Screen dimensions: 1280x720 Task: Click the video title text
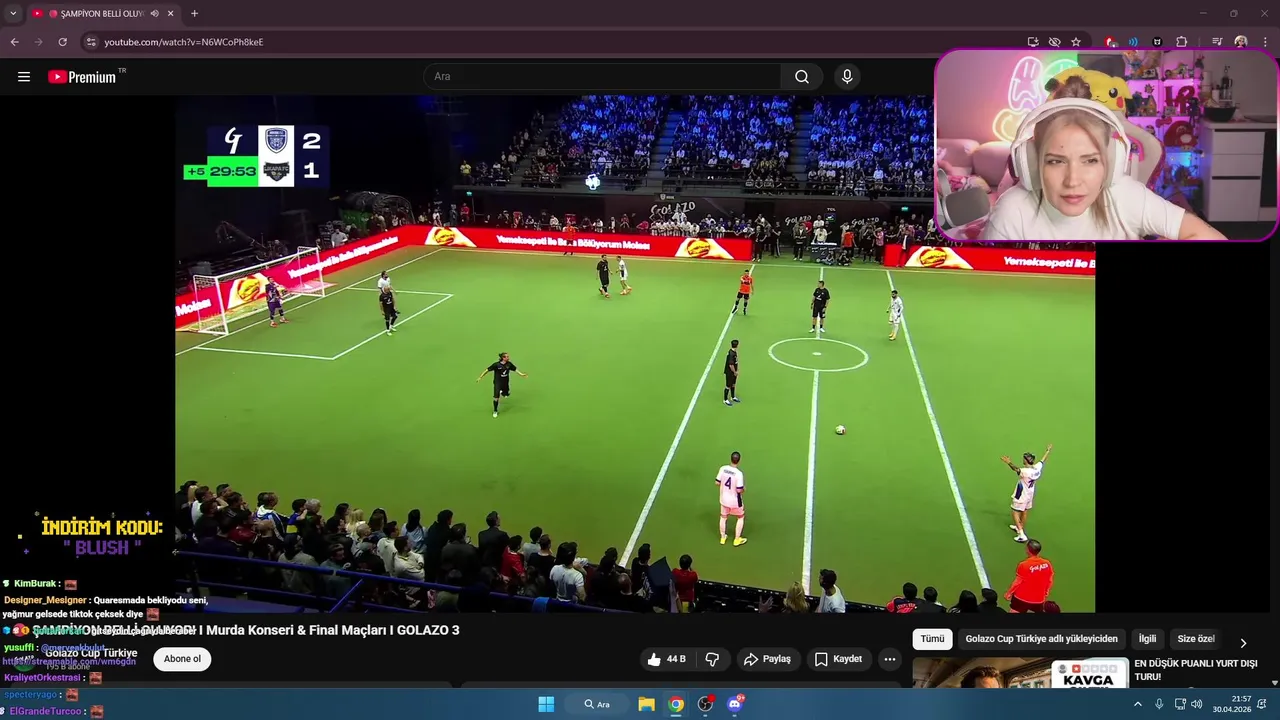(246, 630)
